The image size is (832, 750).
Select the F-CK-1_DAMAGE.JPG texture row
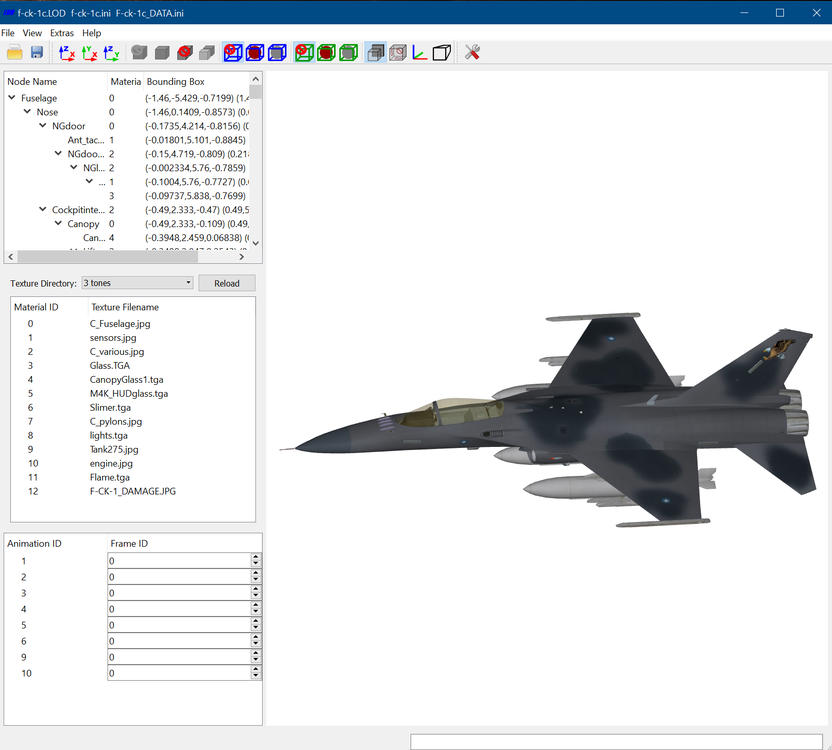pos(133,492)
